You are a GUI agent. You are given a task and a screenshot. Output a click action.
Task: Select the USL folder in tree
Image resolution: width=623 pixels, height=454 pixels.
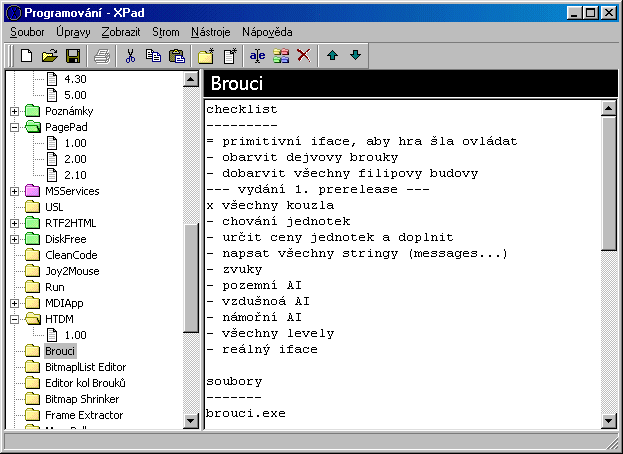[x=54, y=207]
